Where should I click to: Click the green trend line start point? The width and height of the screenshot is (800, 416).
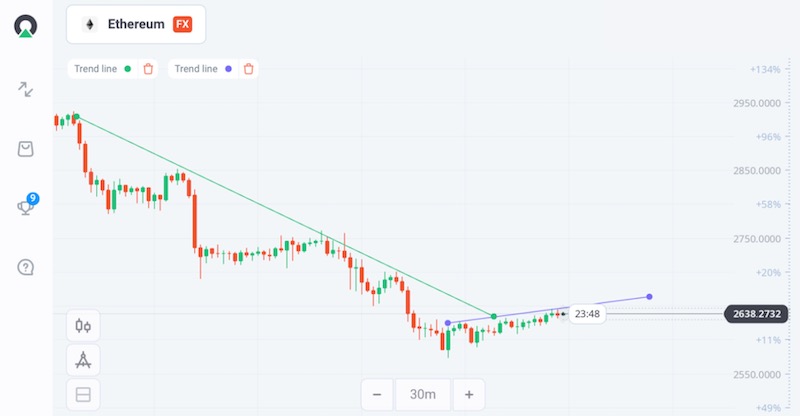tap(76, 117)
